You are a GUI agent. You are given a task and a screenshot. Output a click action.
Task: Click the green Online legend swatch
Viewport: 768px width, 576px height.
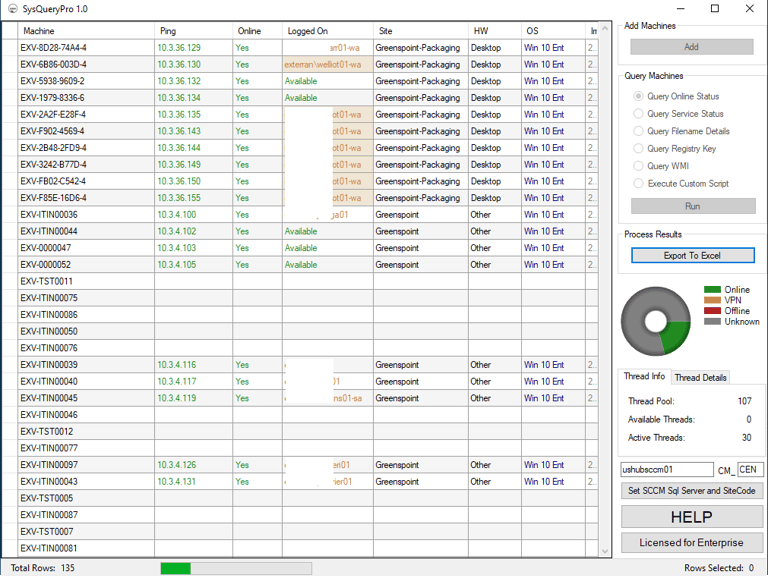tap(712, 289)
